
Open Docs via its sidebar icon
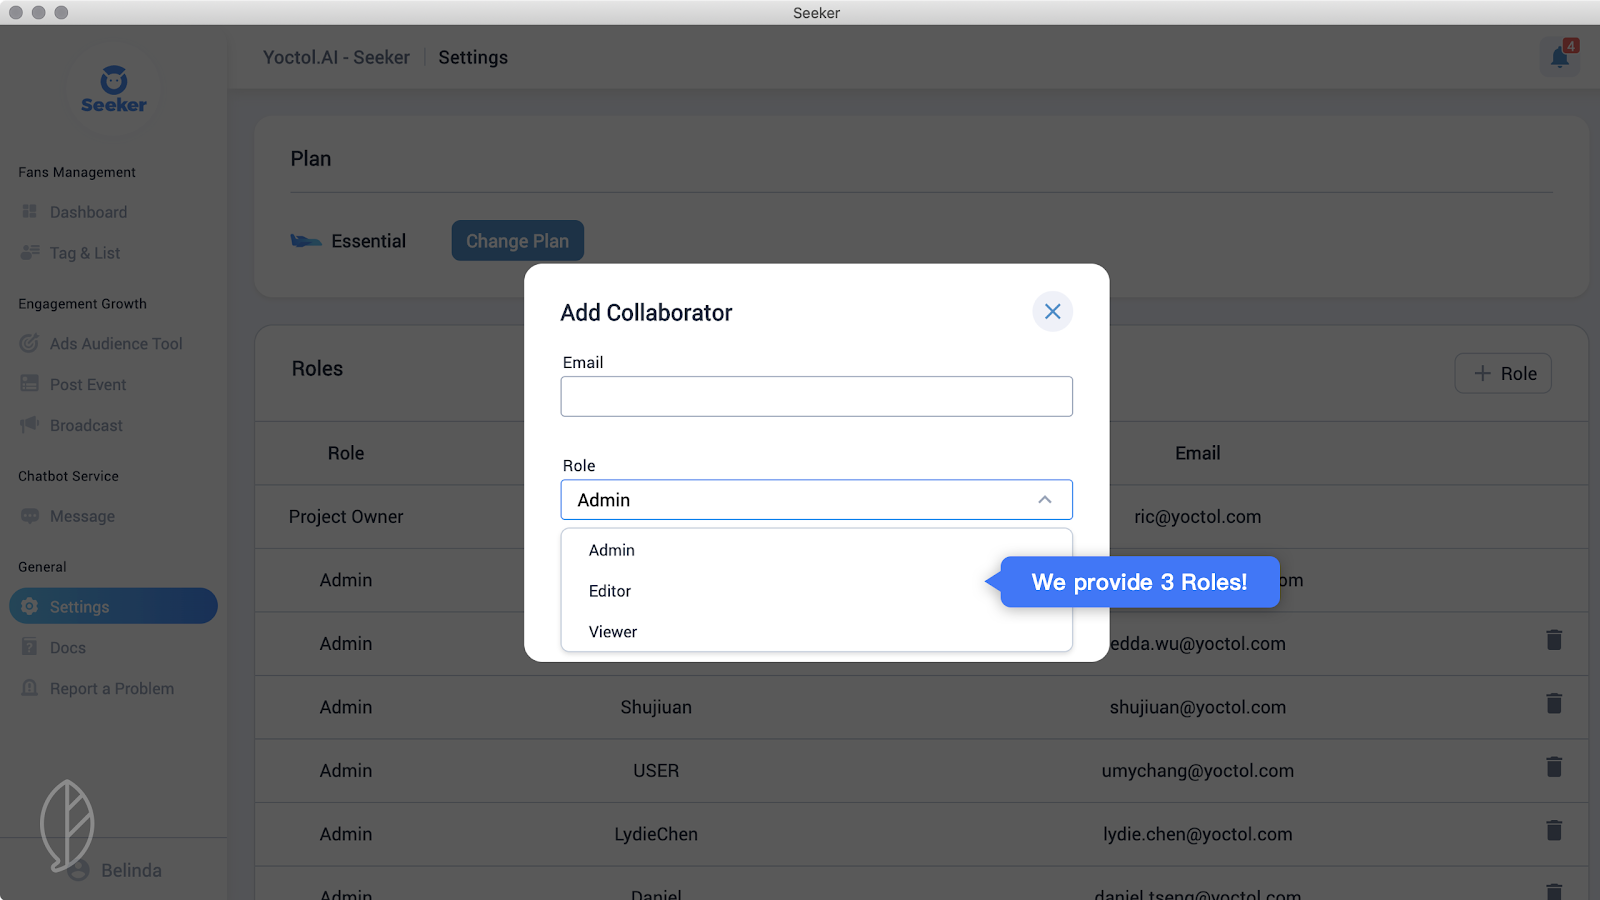coord(30,647)
